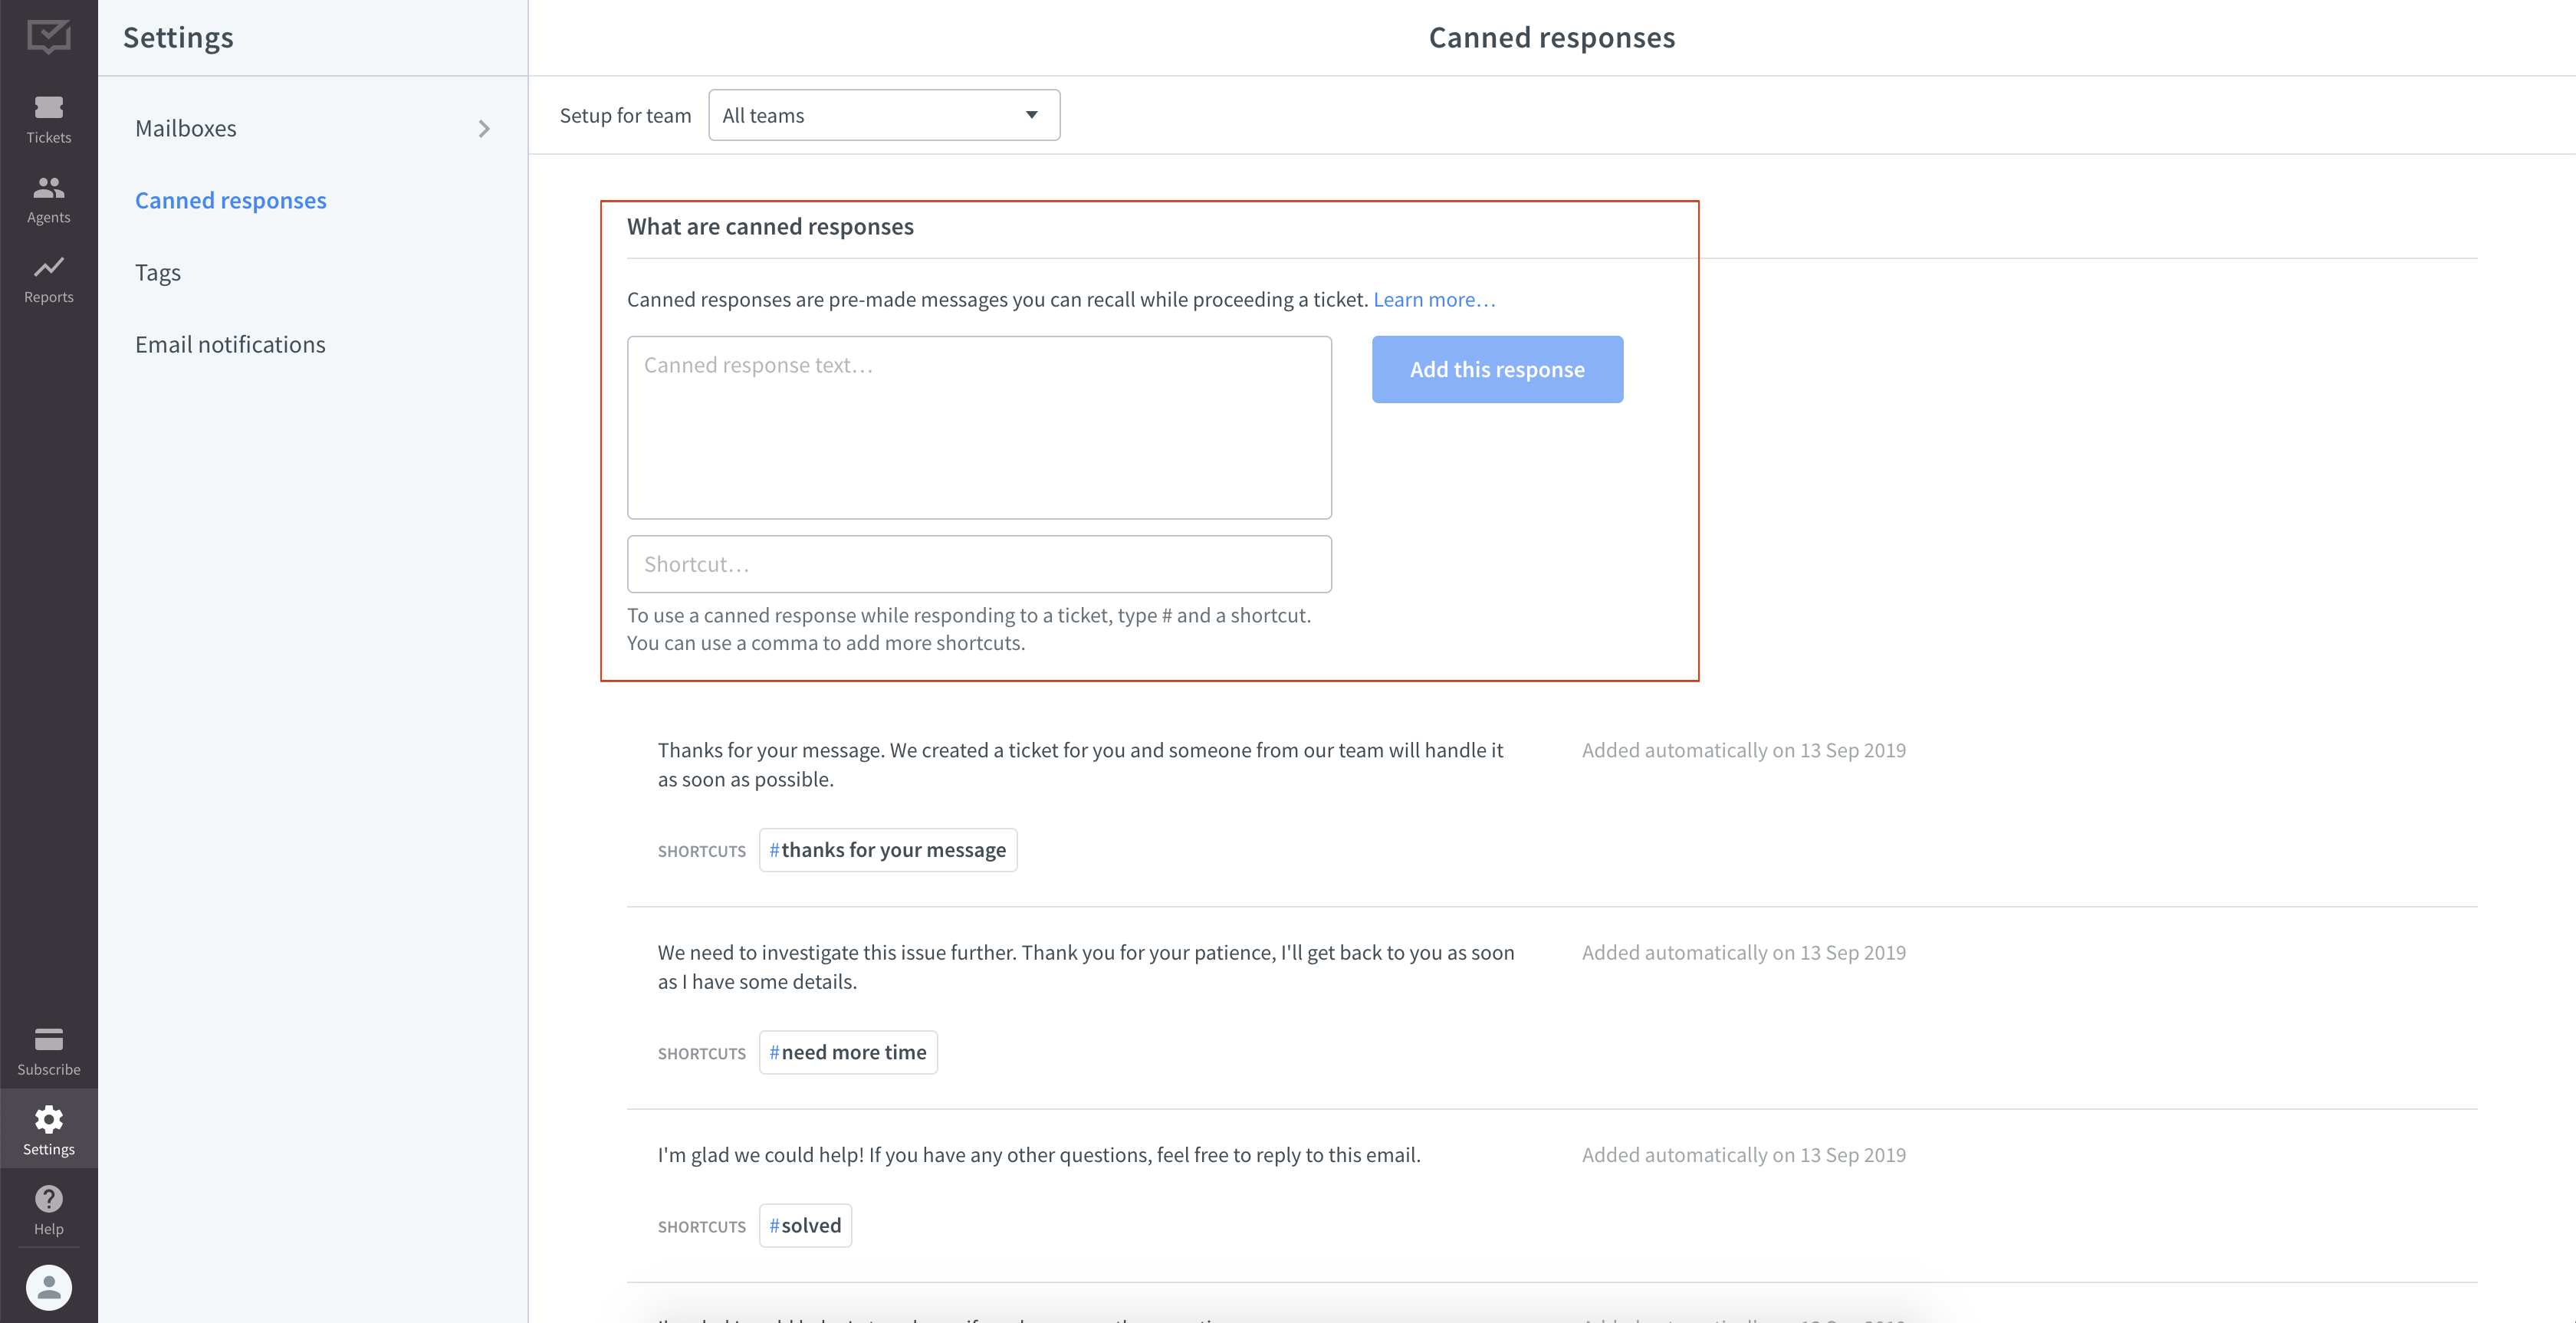Click the Email notifications menu item
Image resolution: width=2576 pixels, height=1323 pixels.
(229, 343)
